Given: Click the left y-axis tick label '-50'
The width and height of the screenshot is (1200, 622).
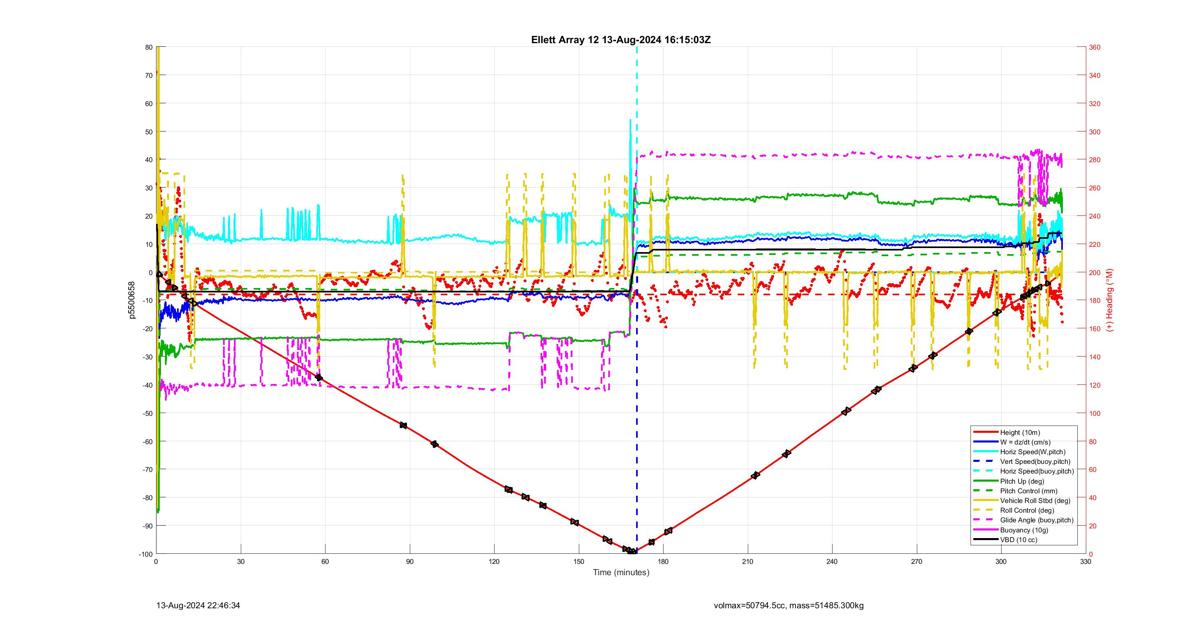Looking at the screenshot, I should 147,413.
